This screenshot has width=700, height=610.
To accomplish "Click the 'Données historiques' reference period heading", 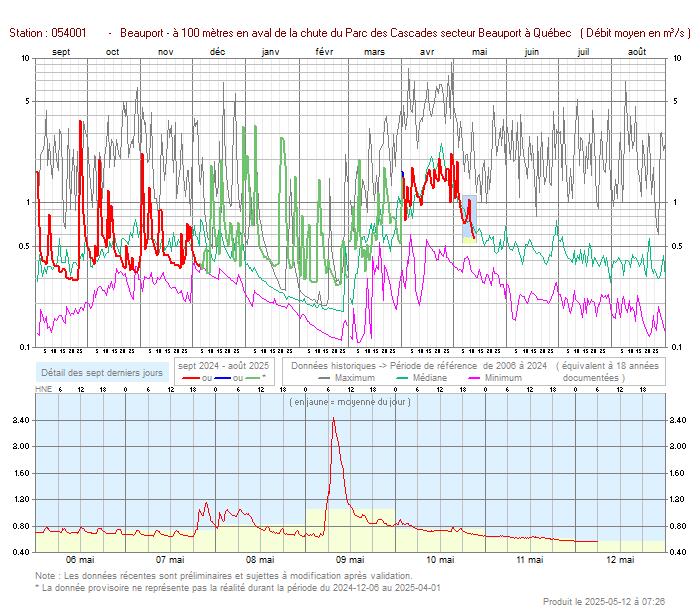I will [x=419, y=366].
